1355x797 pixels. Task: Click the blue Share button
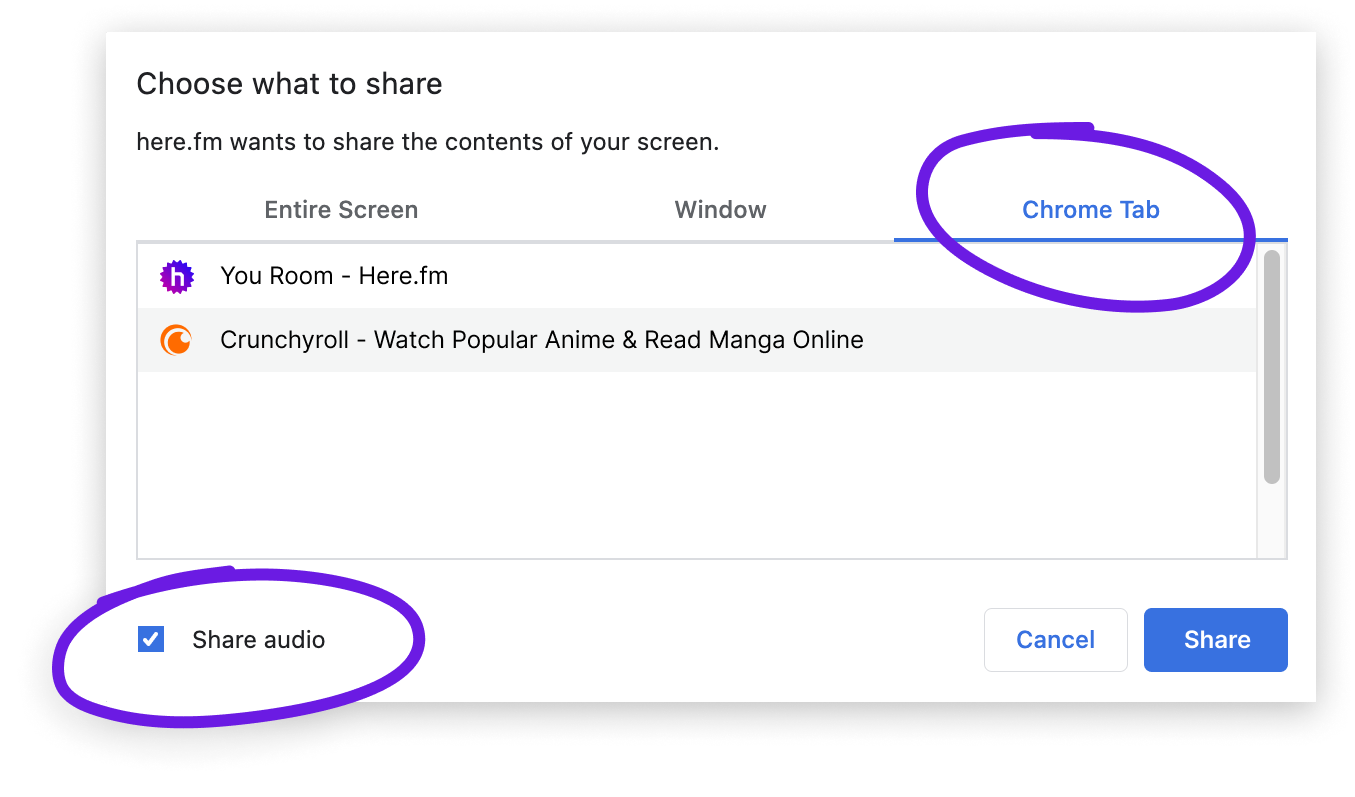(1216, 640)
